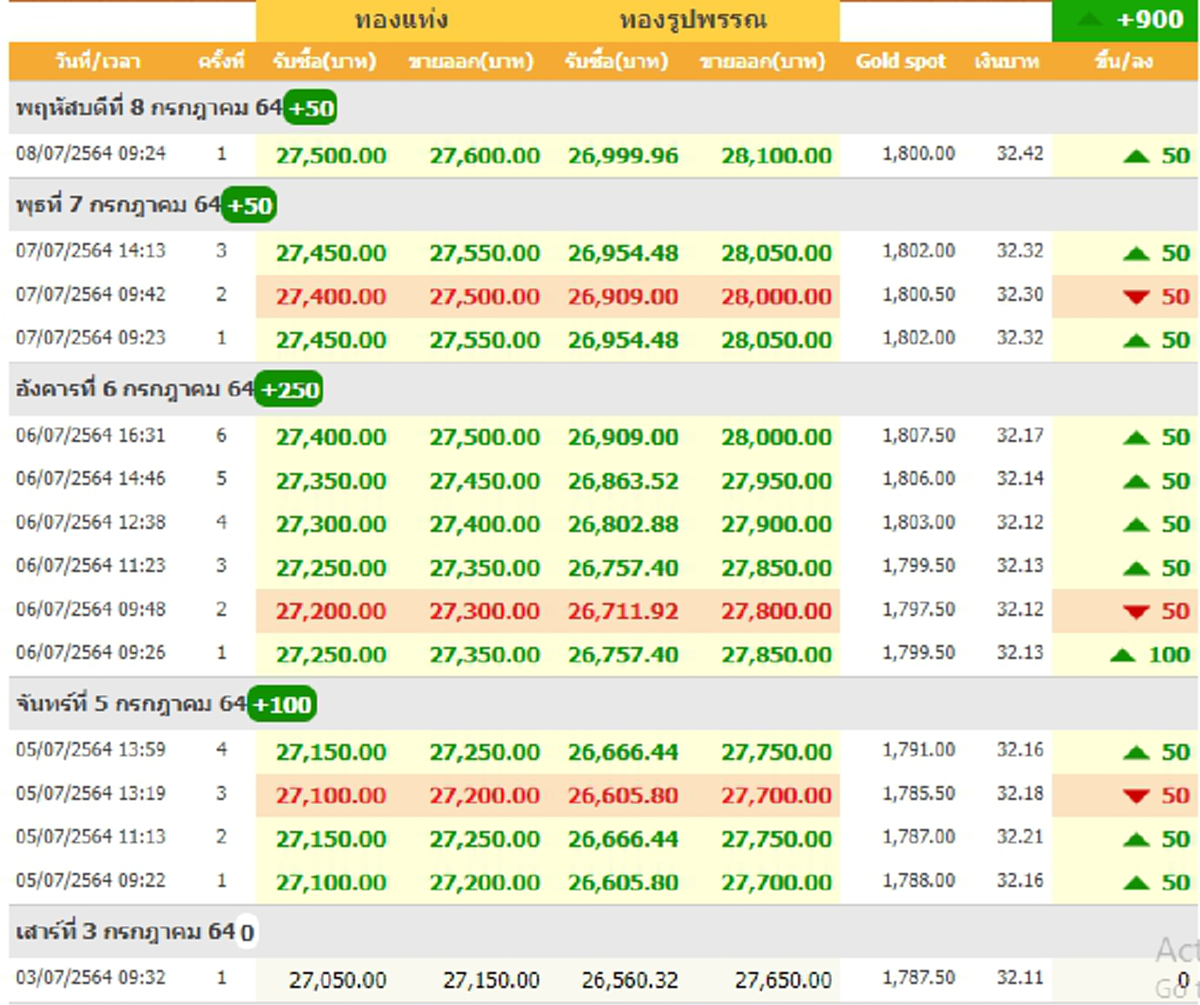Select the อังคารที่ 6 กรกฎาคม 64 date heading
Image resolution: width=1200 pixels, height=1005 pixels.
(135, 389)
